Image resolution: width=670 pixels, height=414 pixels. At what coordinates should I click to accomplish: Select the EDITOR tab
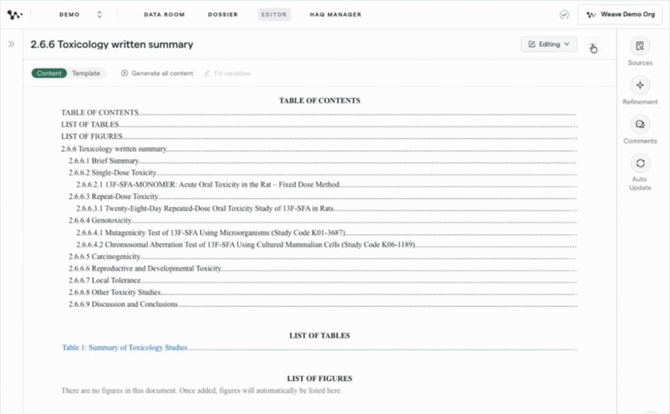coord(274,15)
